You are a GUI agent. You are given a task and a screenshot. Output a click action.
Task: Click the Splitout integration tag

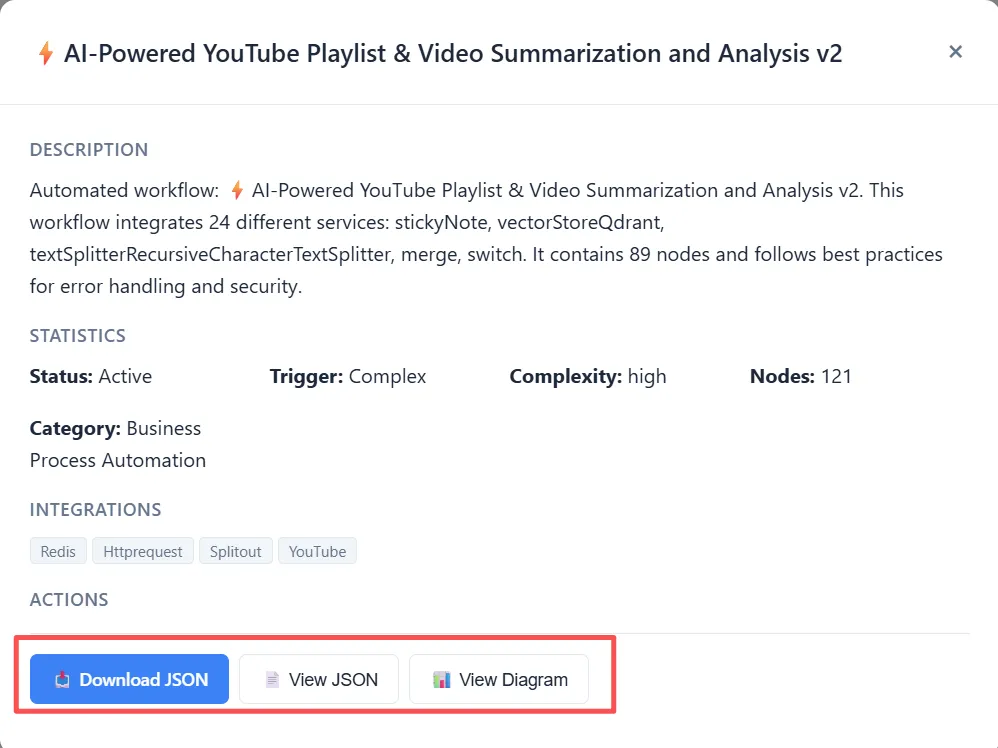click(x=235, y=551)
